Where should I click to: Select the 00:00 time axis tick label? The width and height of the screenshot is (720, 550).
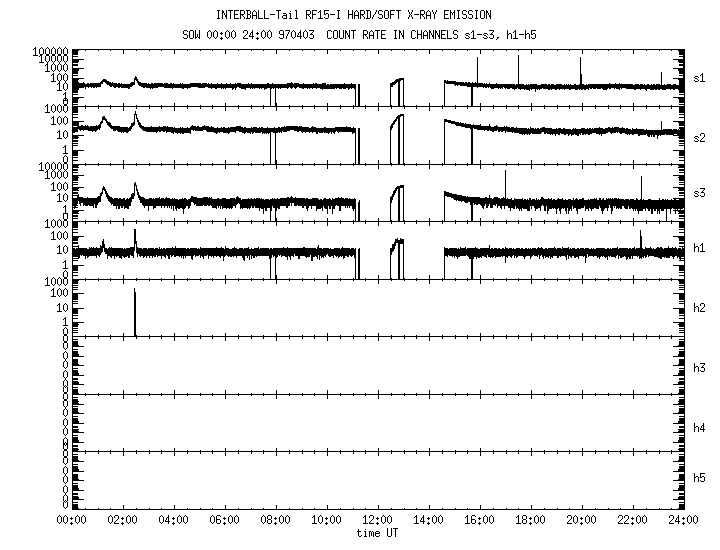pyautogui.click(x=71, y=521)
